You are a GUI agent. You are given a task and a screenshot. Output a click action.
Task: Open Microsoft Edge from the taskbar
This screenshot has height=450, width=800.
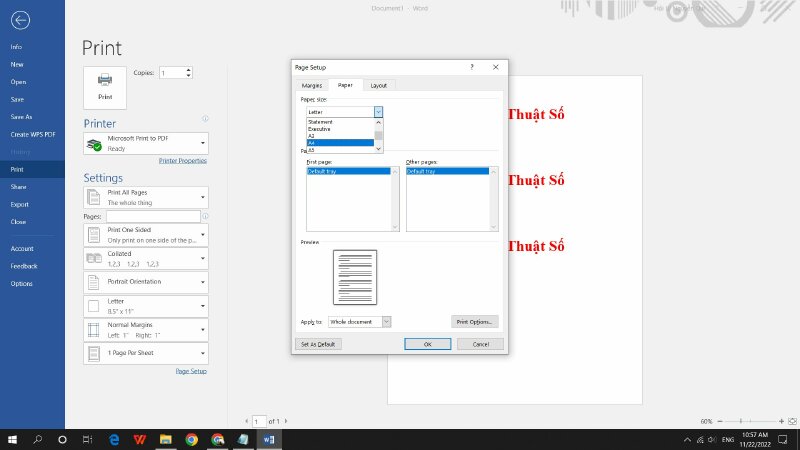114,439
